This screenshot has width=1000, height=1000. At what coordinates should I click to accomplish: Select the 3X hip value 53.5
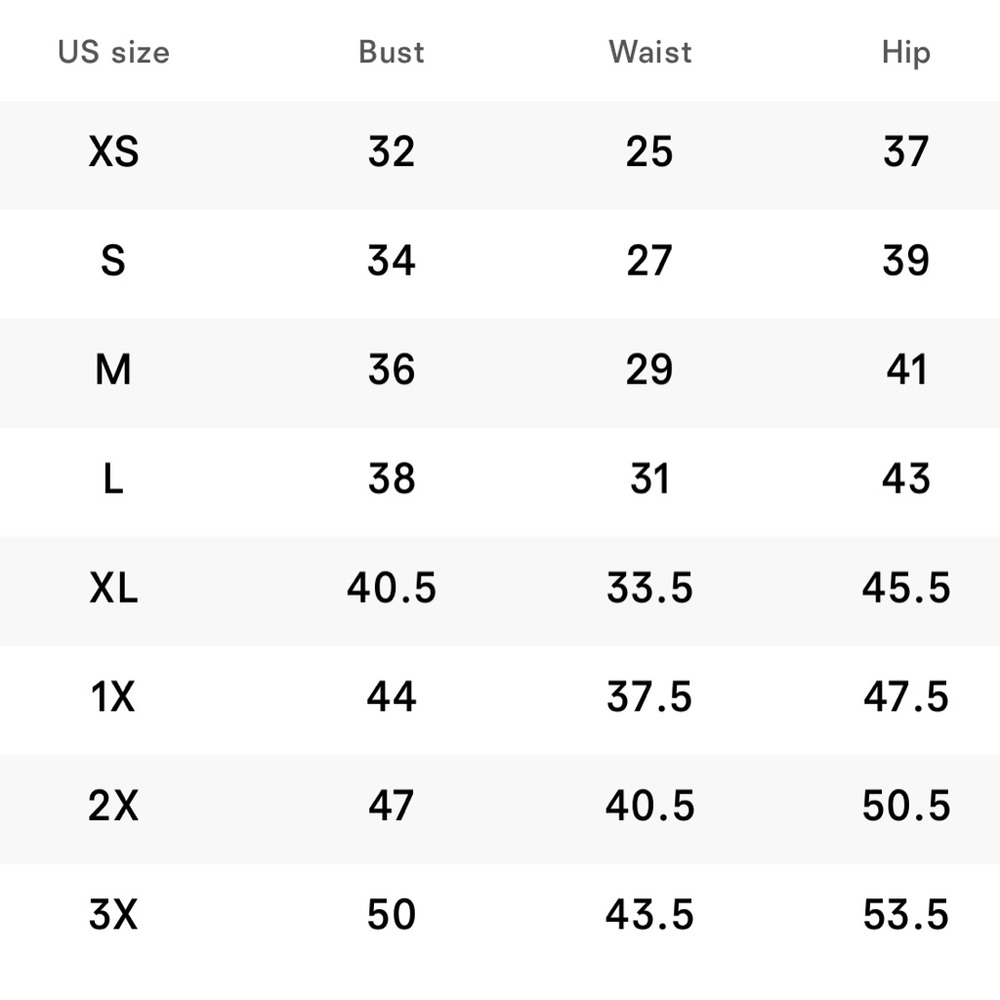906,915
